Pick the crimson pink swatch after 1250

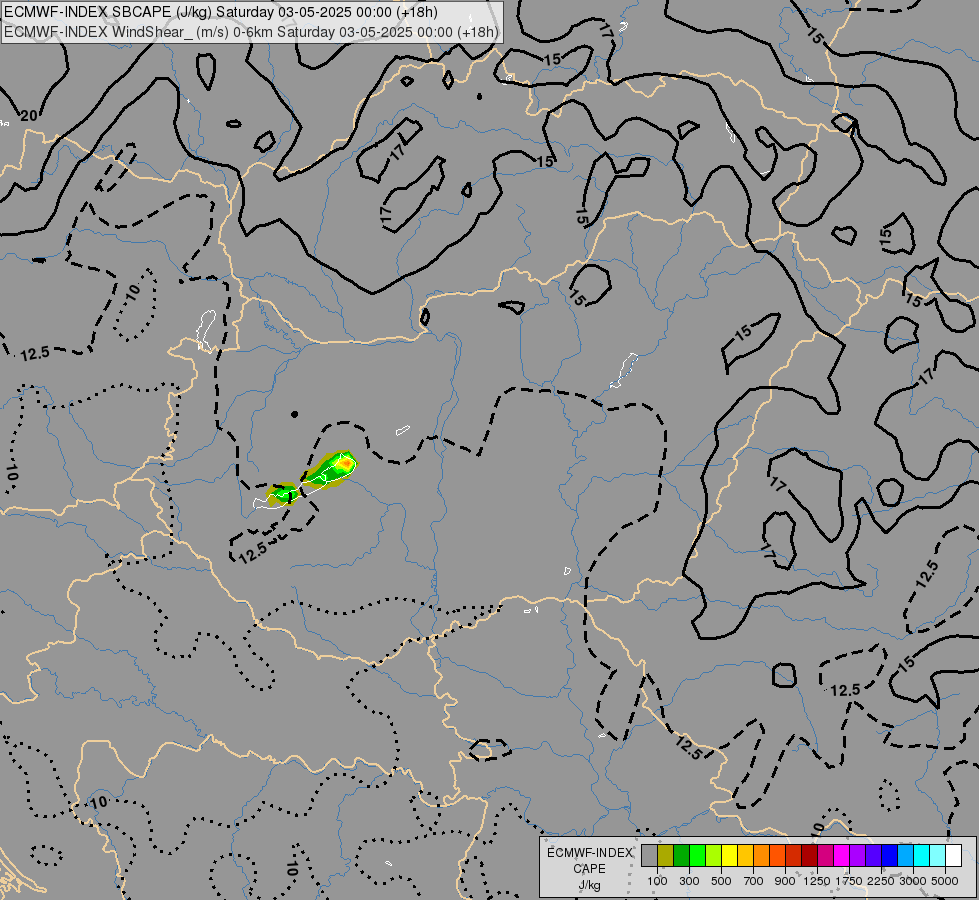click(825, 855)
